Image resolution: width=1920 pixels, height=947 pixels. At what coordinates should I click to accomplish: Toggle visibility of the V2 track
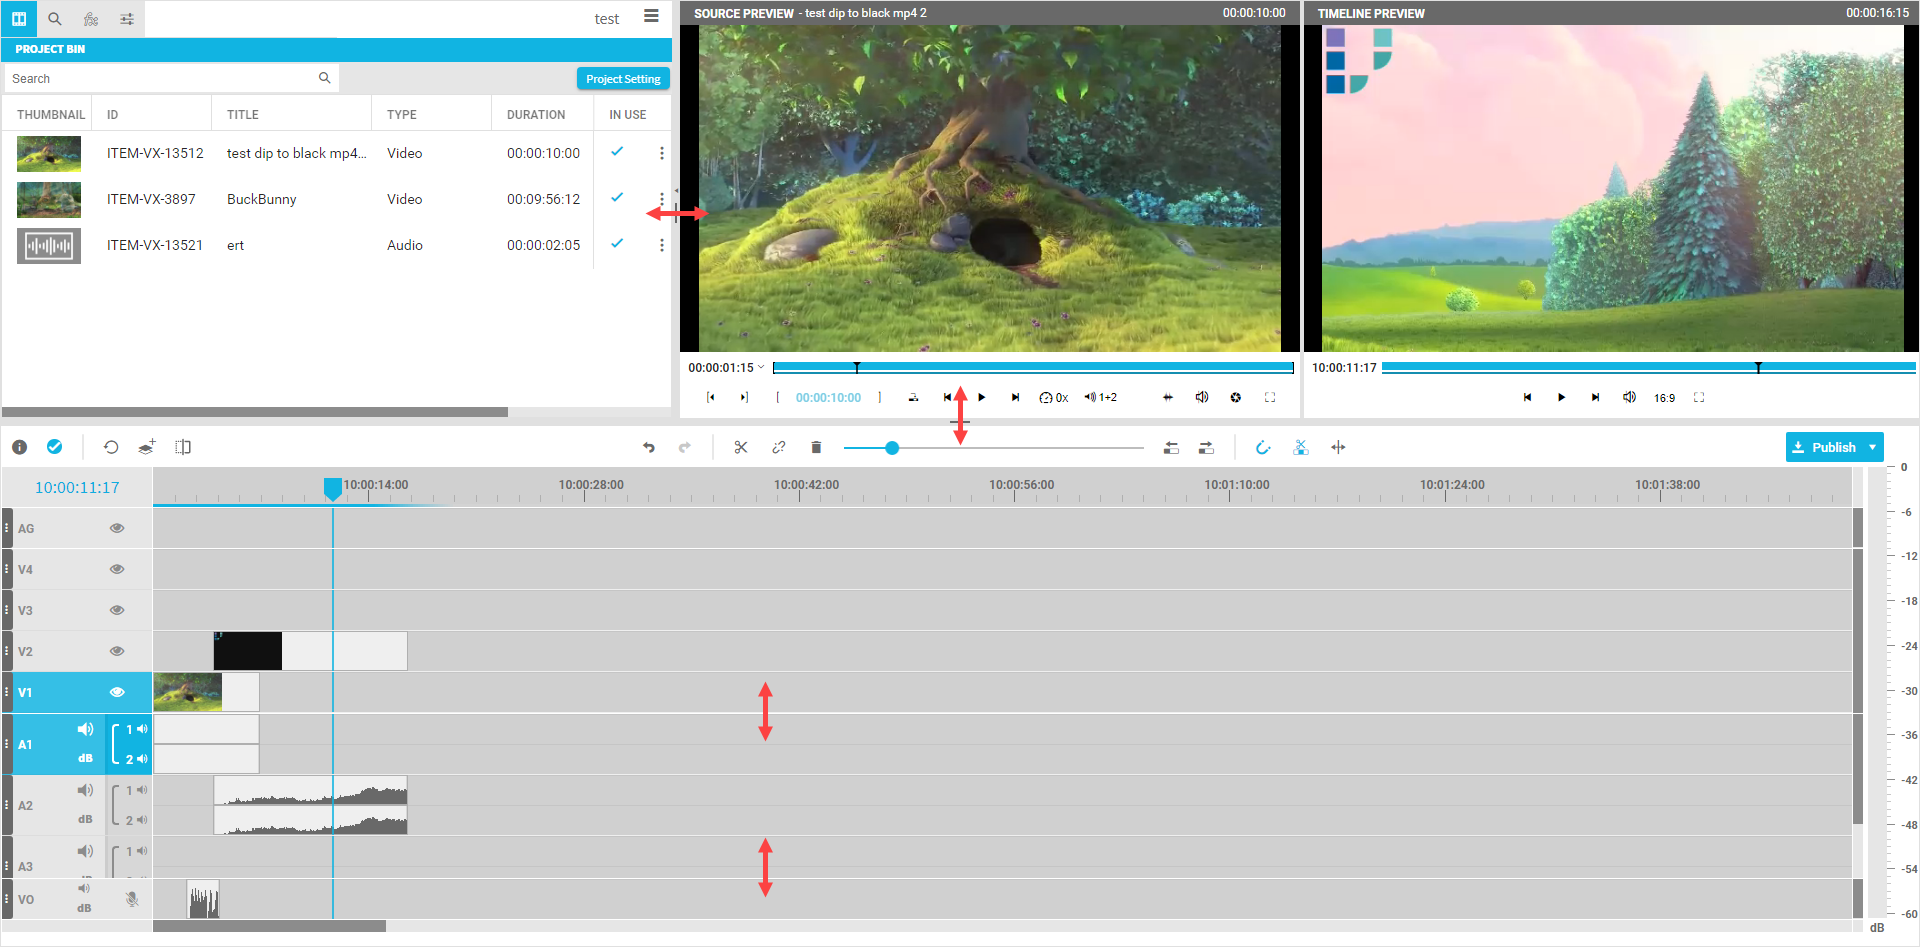[117, 651]
